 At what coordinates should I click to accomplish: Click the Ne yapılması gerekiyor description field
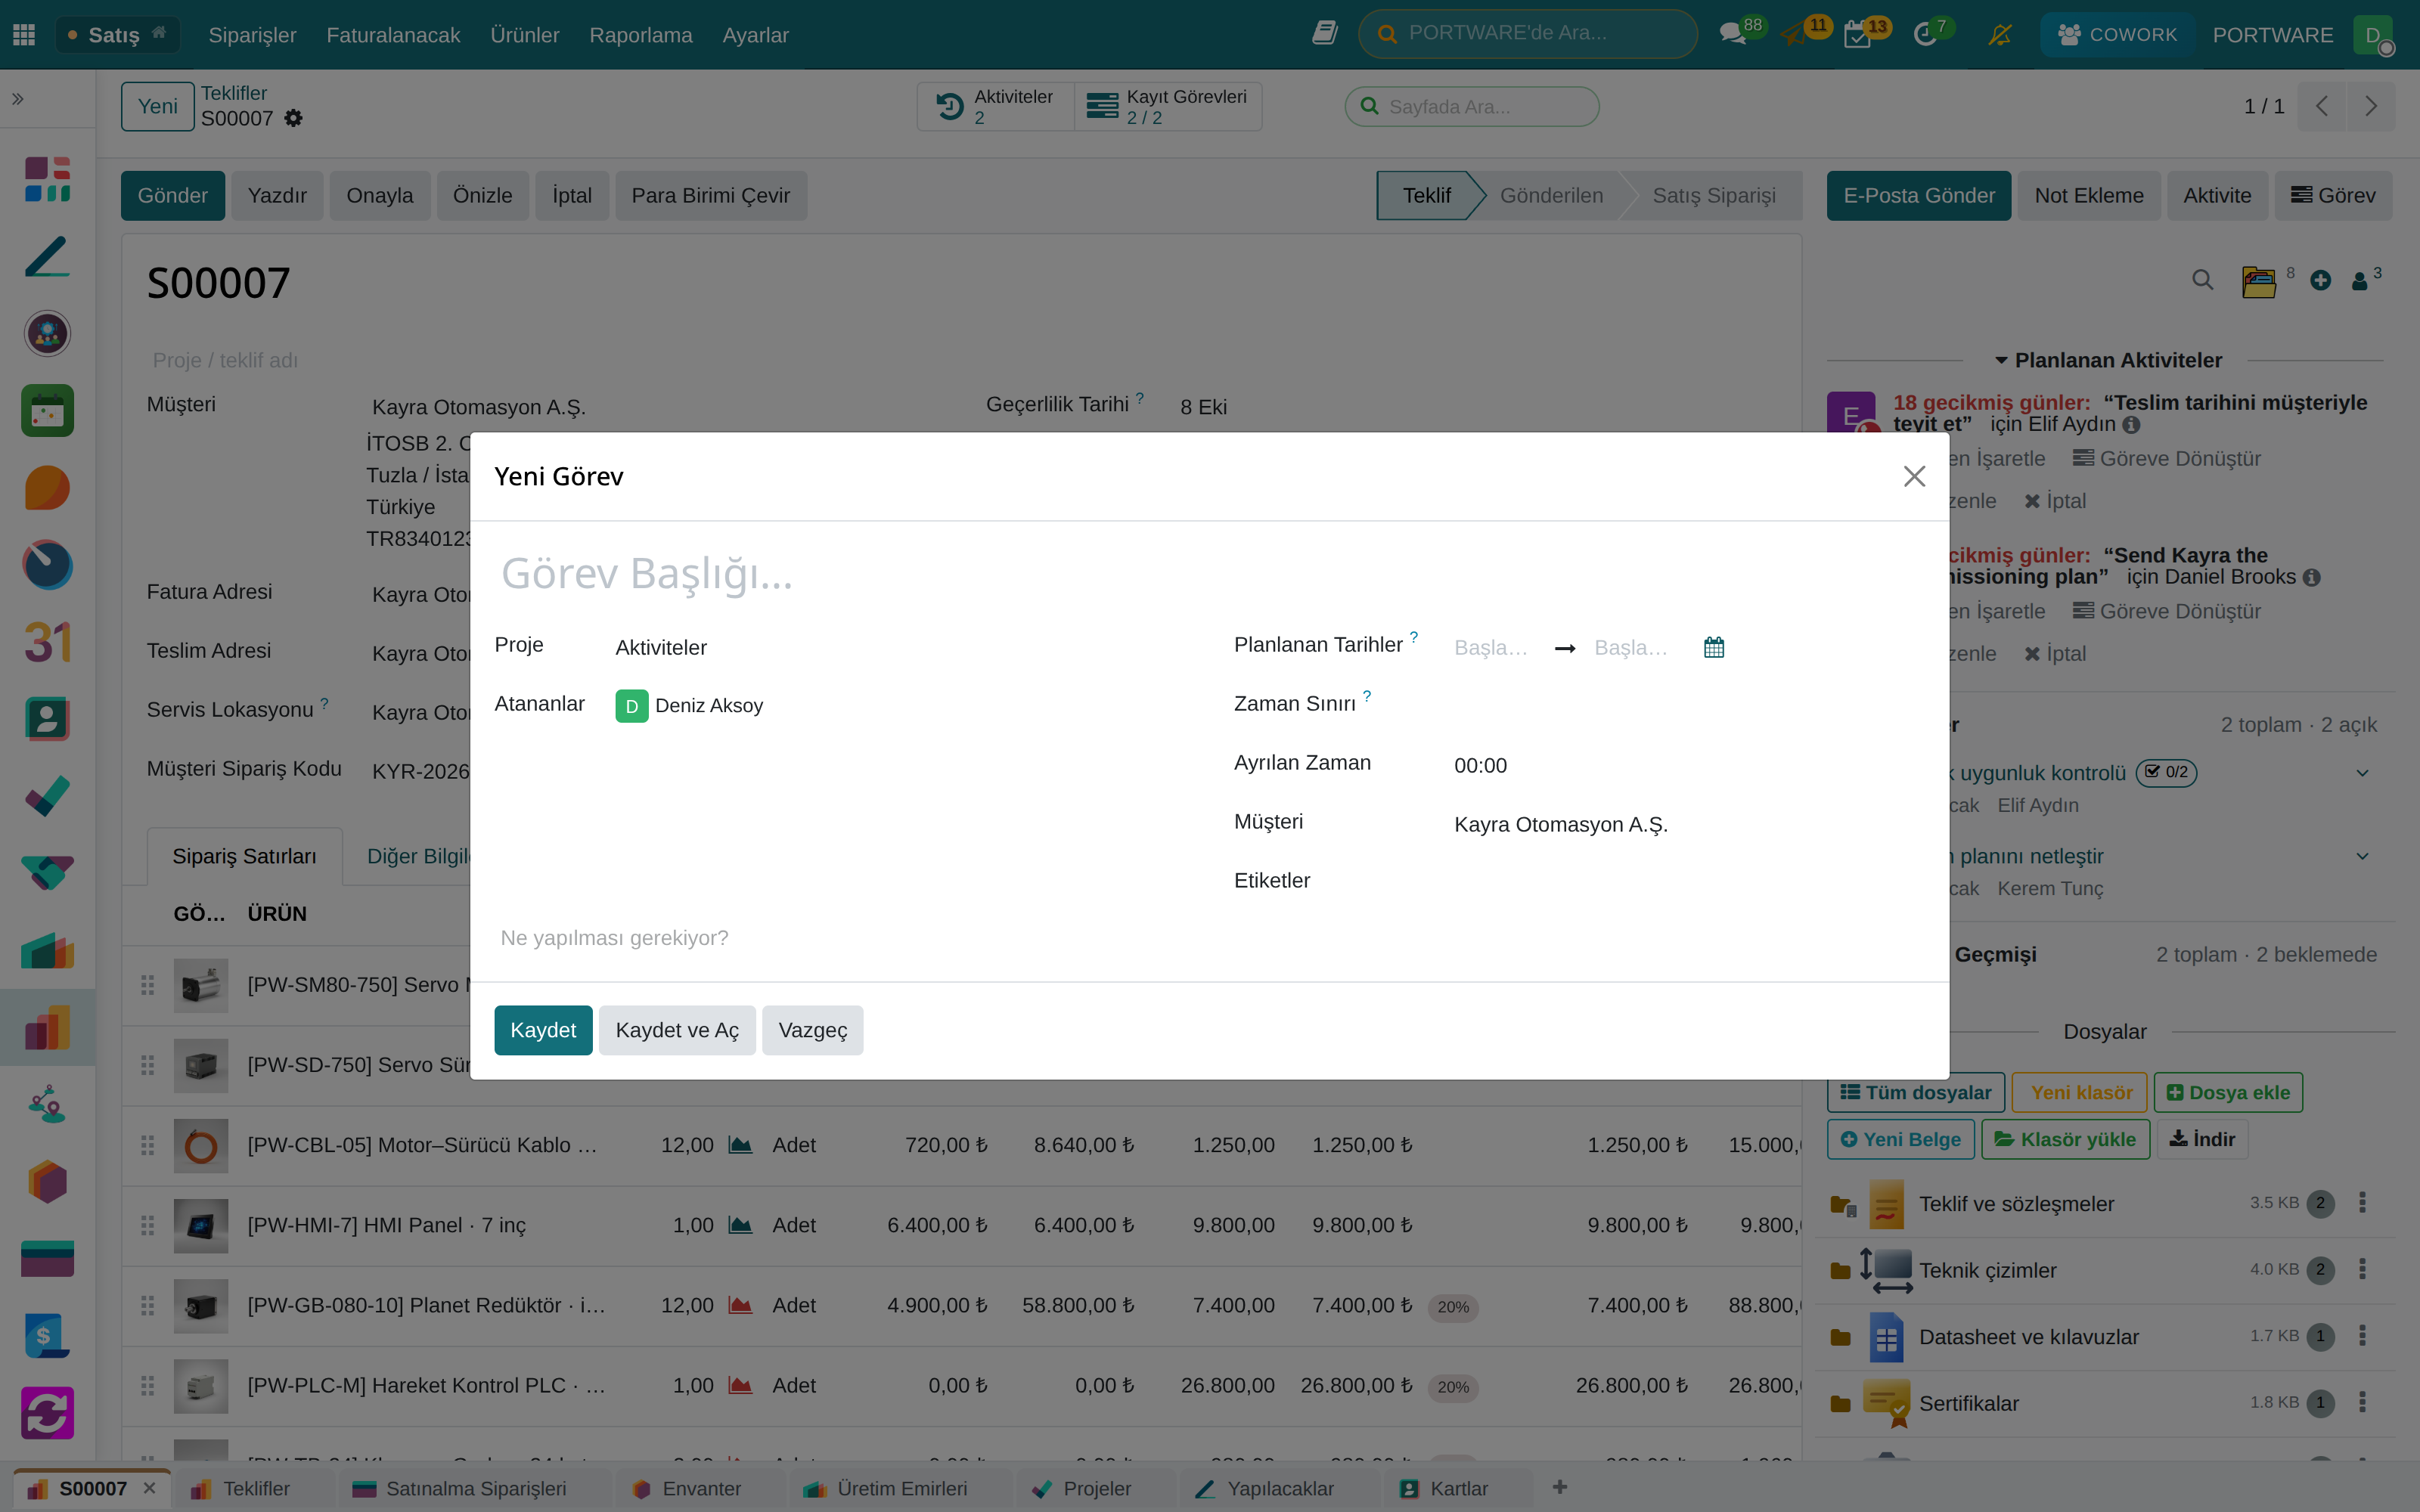coord(1209,938)
